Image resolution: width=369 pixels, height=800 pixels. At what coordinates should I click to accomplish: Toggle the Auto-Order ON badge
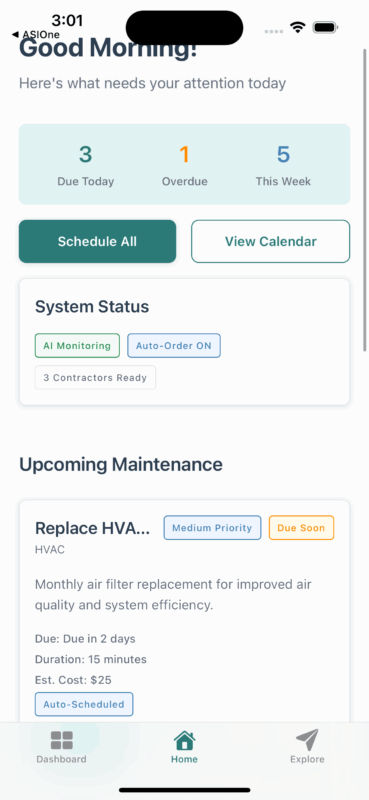(174, 345)
